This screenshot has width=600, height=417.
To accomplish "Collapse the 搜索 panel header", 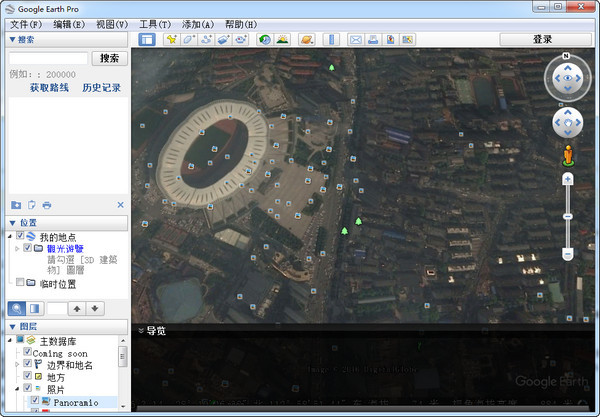I will (12, 40).
